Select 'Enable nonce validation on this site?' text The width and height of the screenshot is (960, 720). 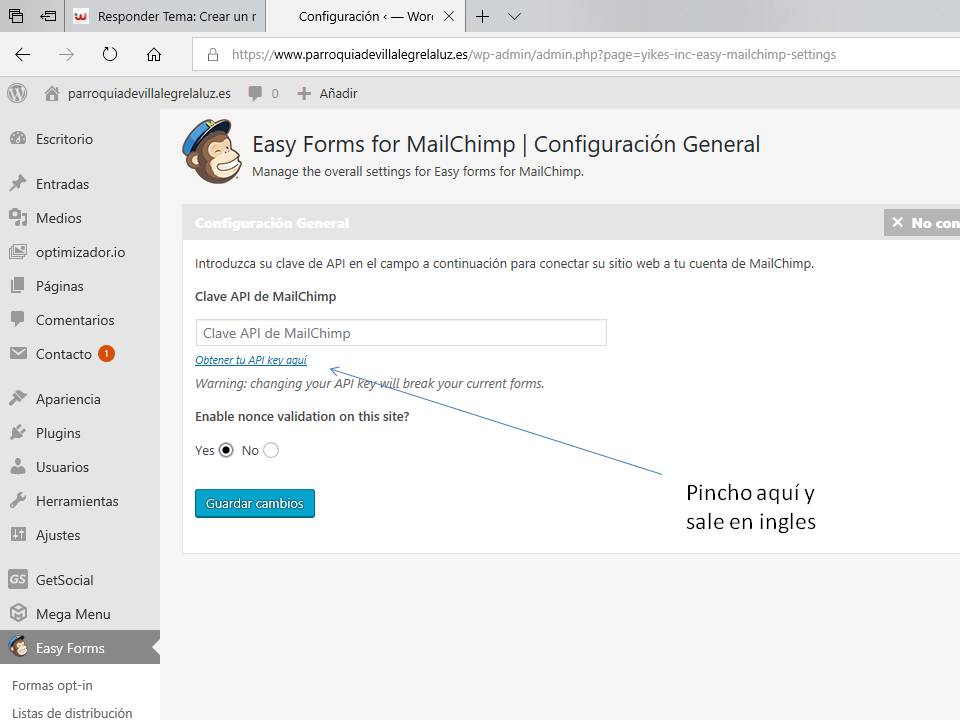pos(302,416)
